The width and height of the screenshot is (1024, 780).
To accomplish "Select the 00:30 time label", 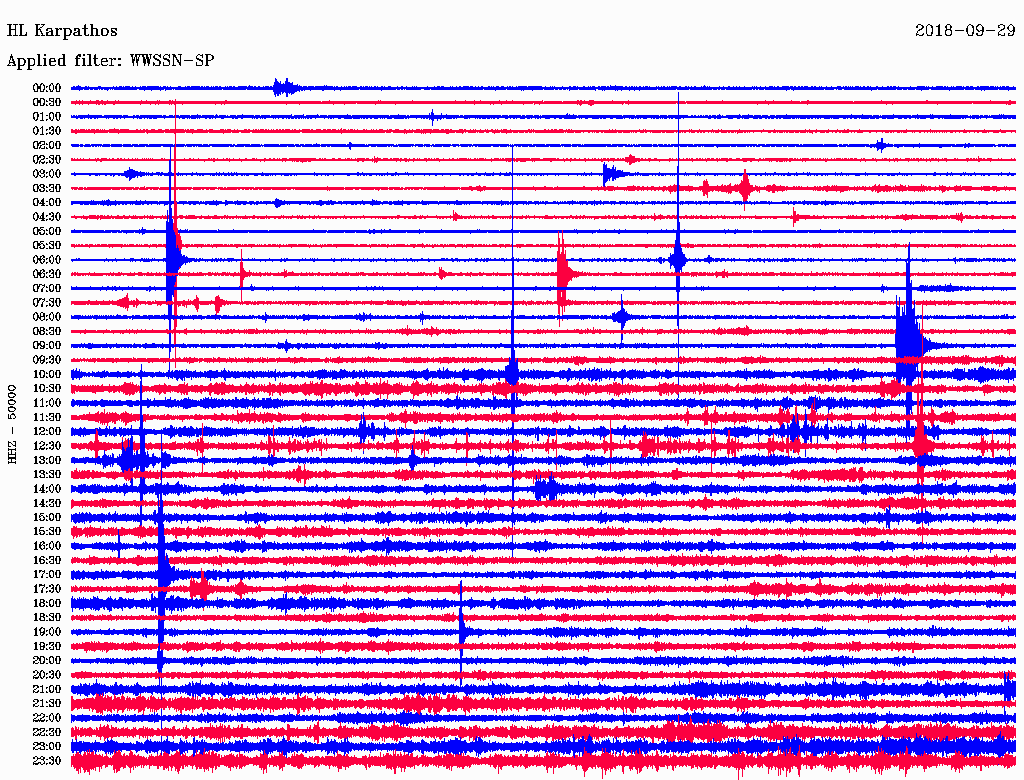I will click(x=47, y=102).
